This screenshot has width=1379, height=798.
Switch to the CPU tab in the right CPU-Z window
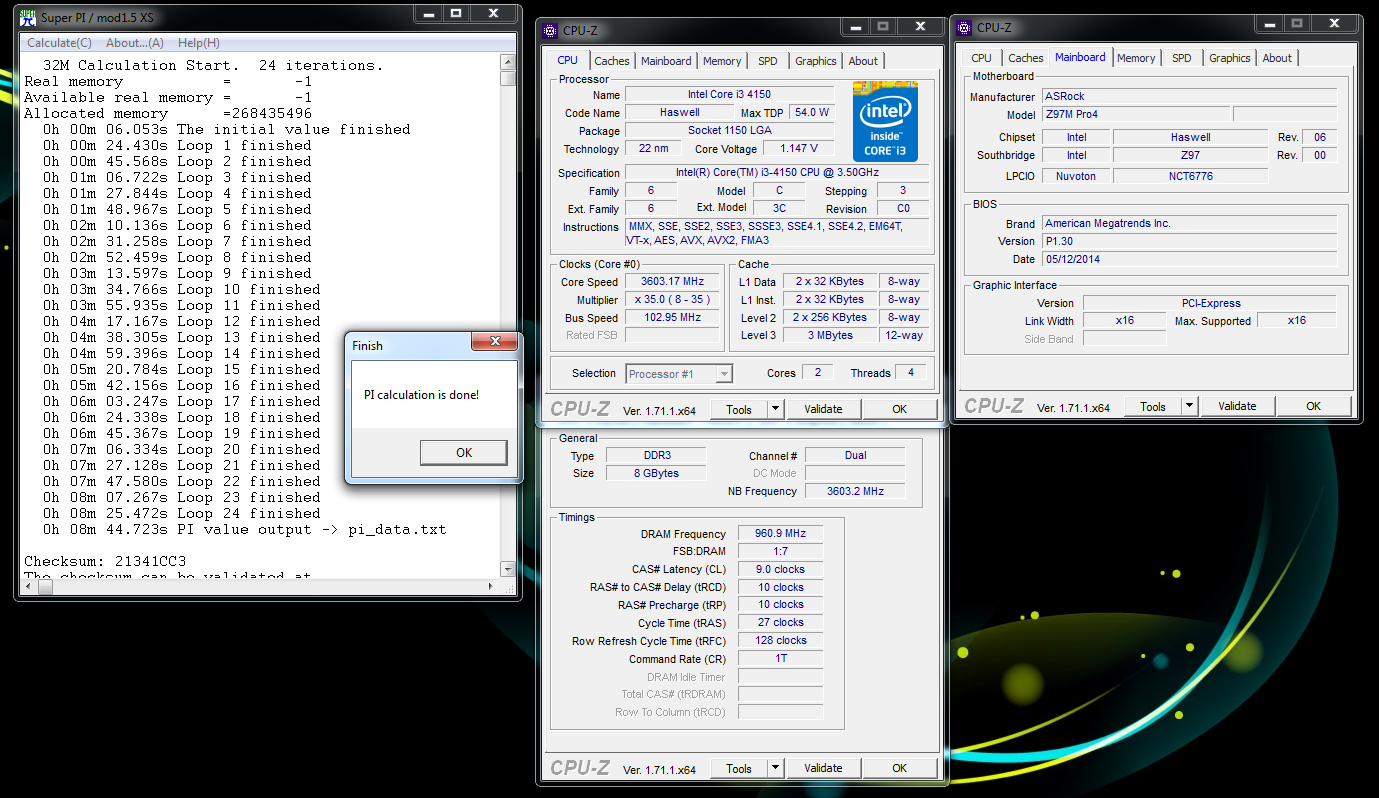click(982, 58)
